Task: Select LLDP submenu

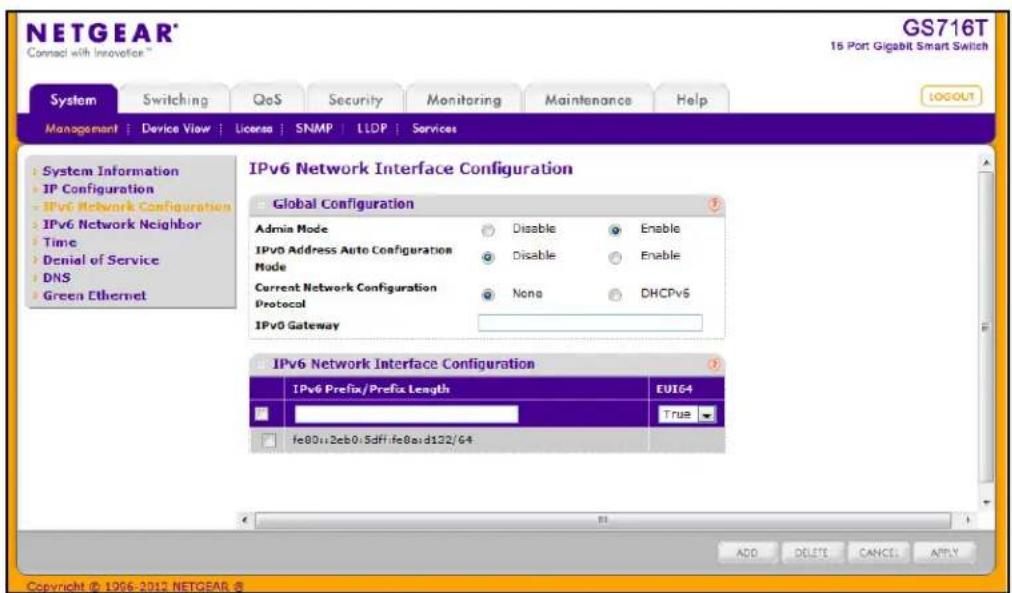Action: [x=372, y=128]
